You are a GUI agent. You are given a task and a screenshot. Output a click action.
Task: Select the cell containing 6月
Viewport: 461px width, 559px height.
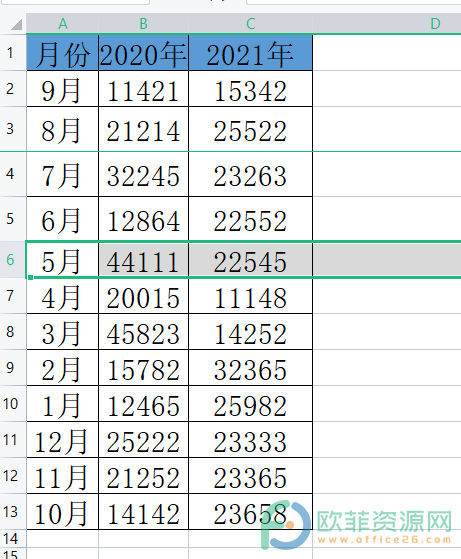[x=62, y=219]
